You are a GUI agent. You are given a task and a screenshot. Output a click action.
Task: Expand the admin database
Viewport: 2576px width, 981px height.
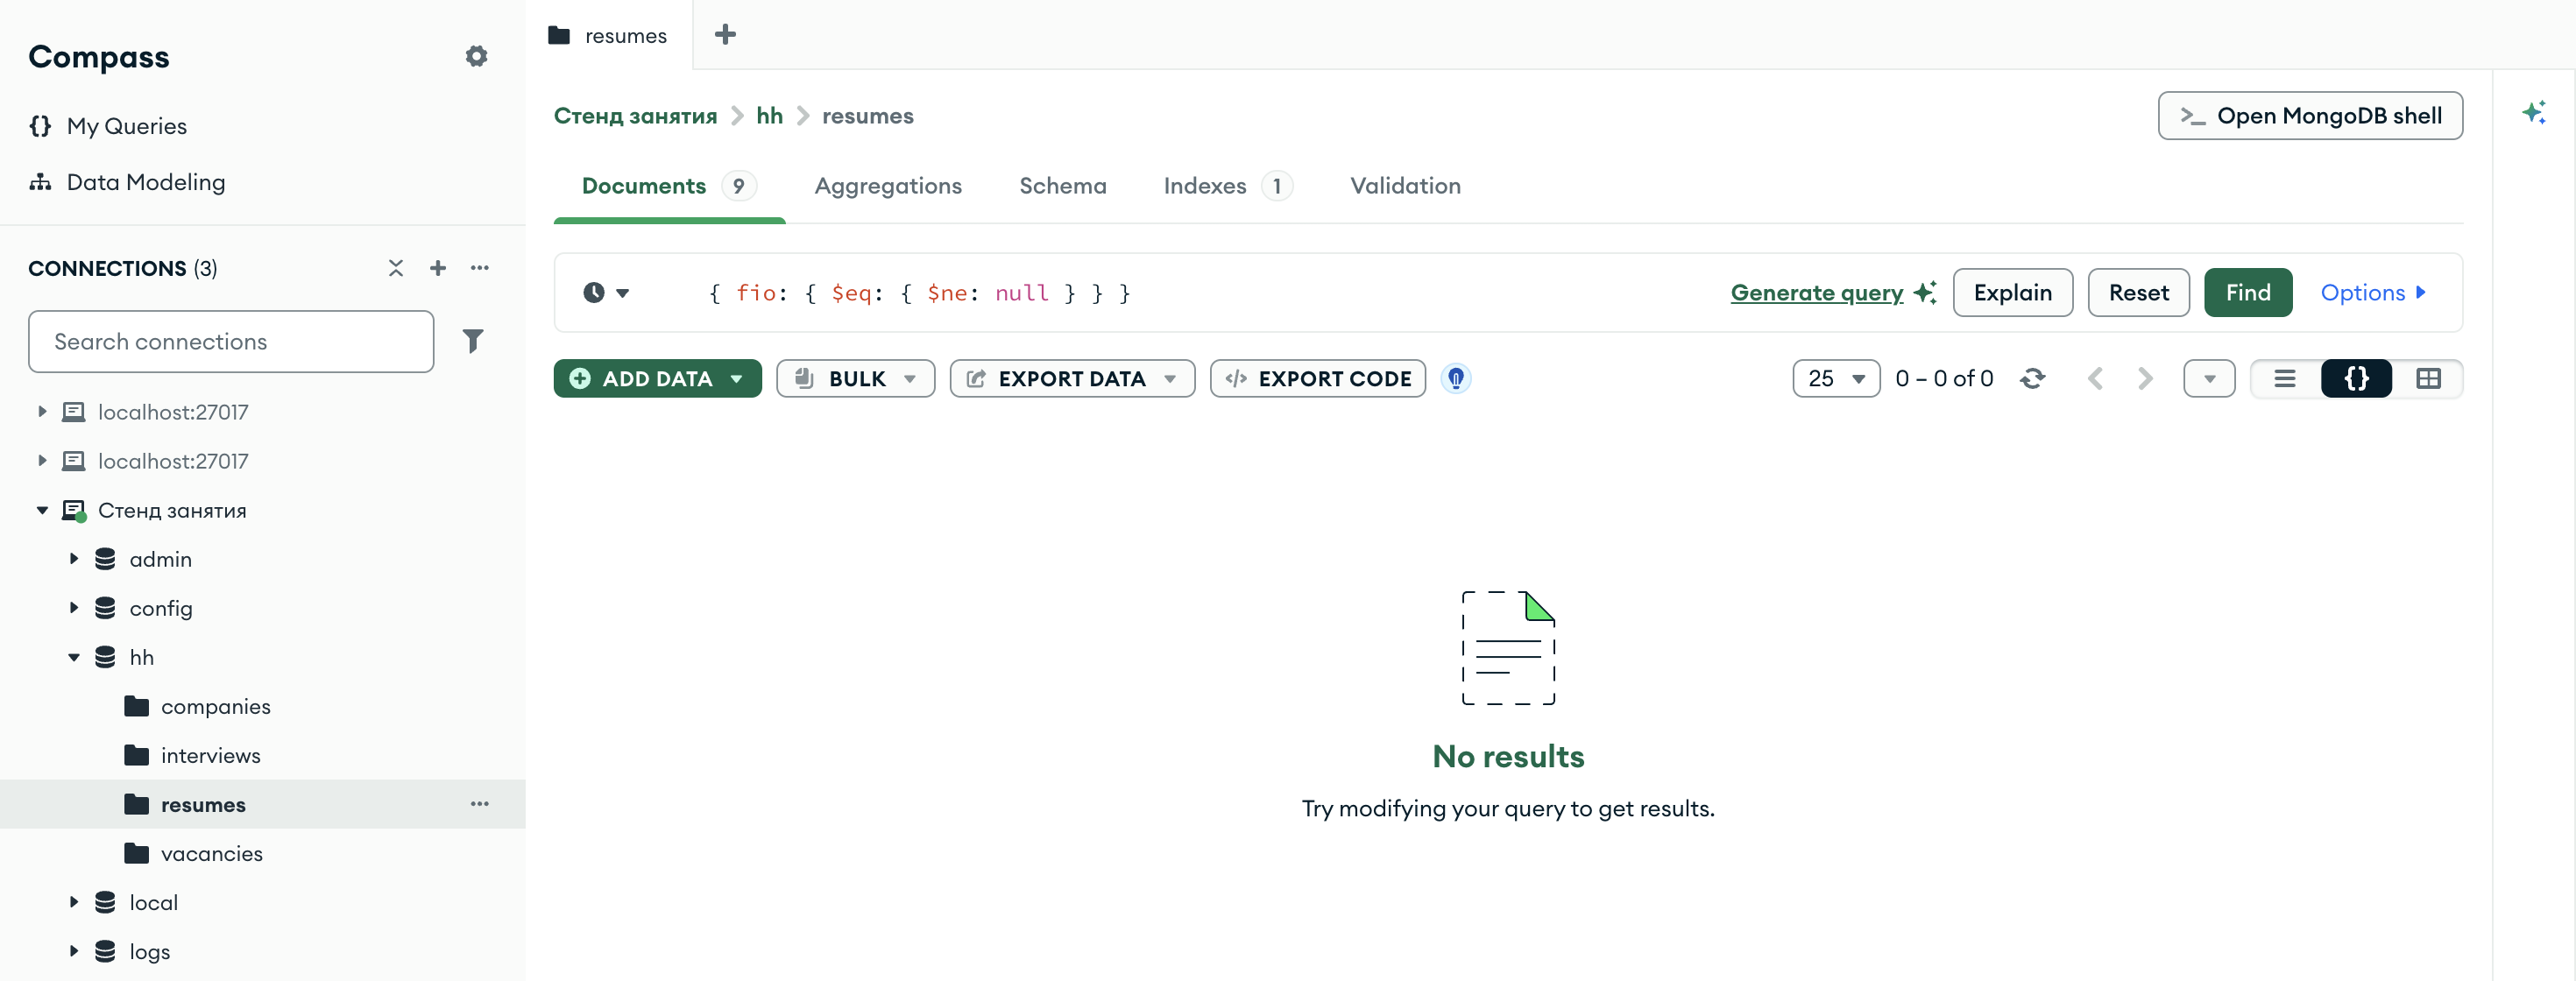(x=74, y=559)
